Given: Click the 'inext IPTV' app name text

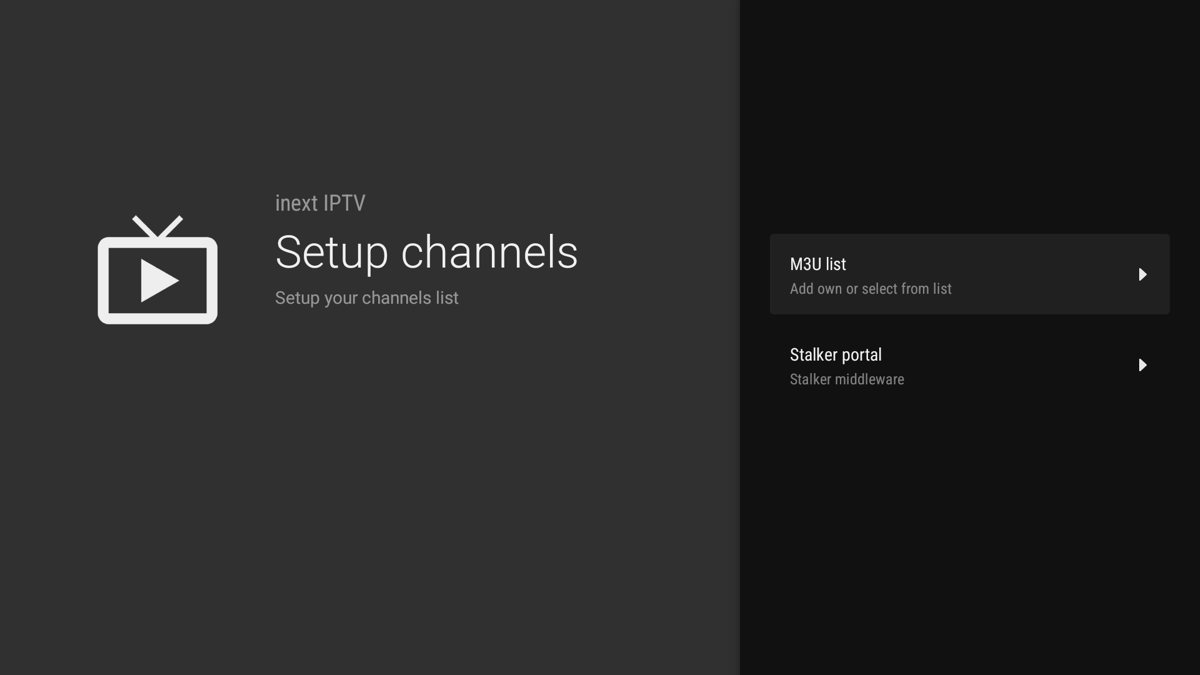Looking at the screenshot, I should click(x=320, y=203).
